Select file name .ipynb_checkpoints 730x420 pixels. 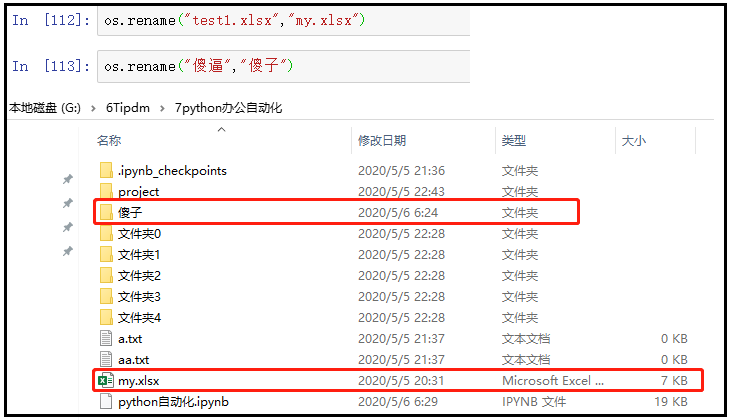172,171
